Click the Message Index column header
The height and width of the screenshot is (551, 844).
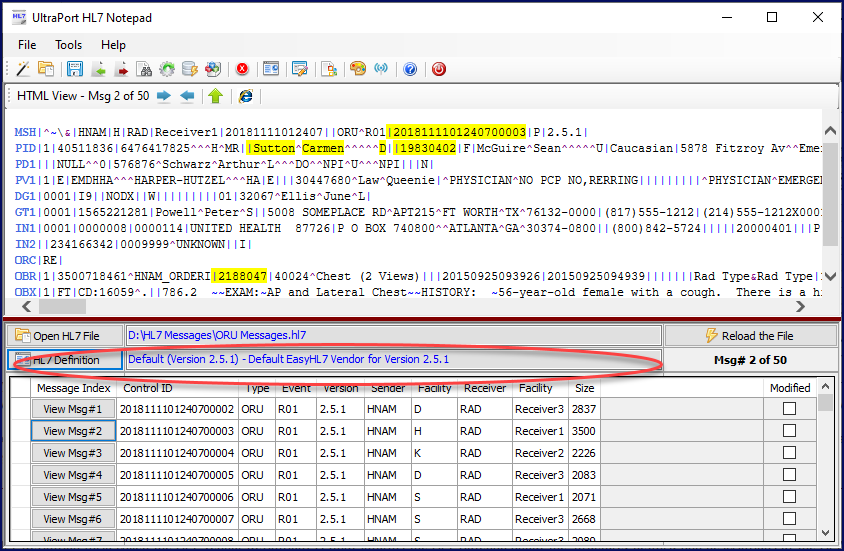click(73, 388)
